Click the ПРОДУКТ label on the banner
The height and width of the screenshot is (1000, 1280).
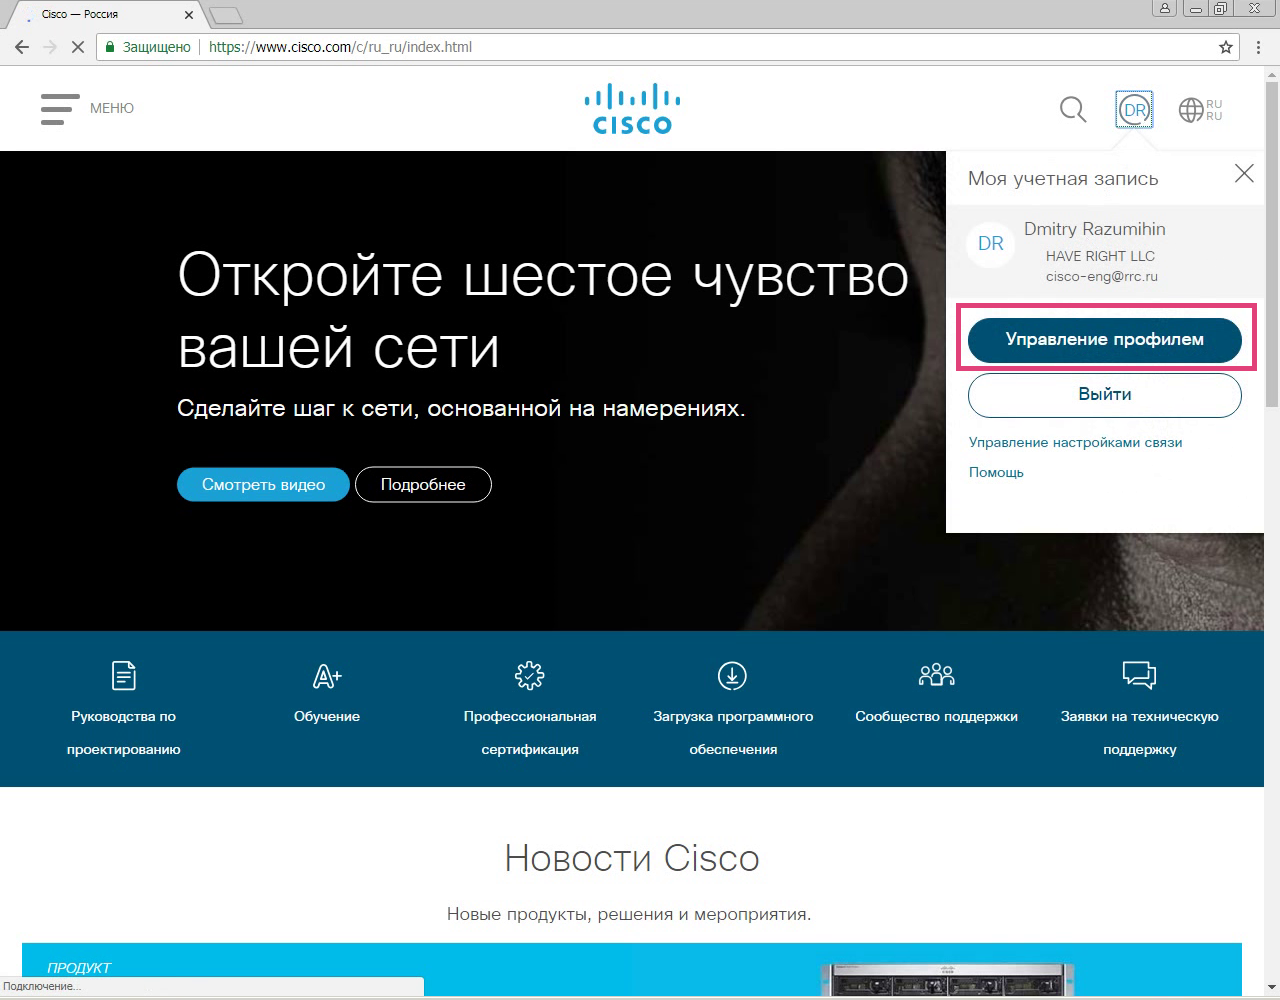(x=79, y=967)
